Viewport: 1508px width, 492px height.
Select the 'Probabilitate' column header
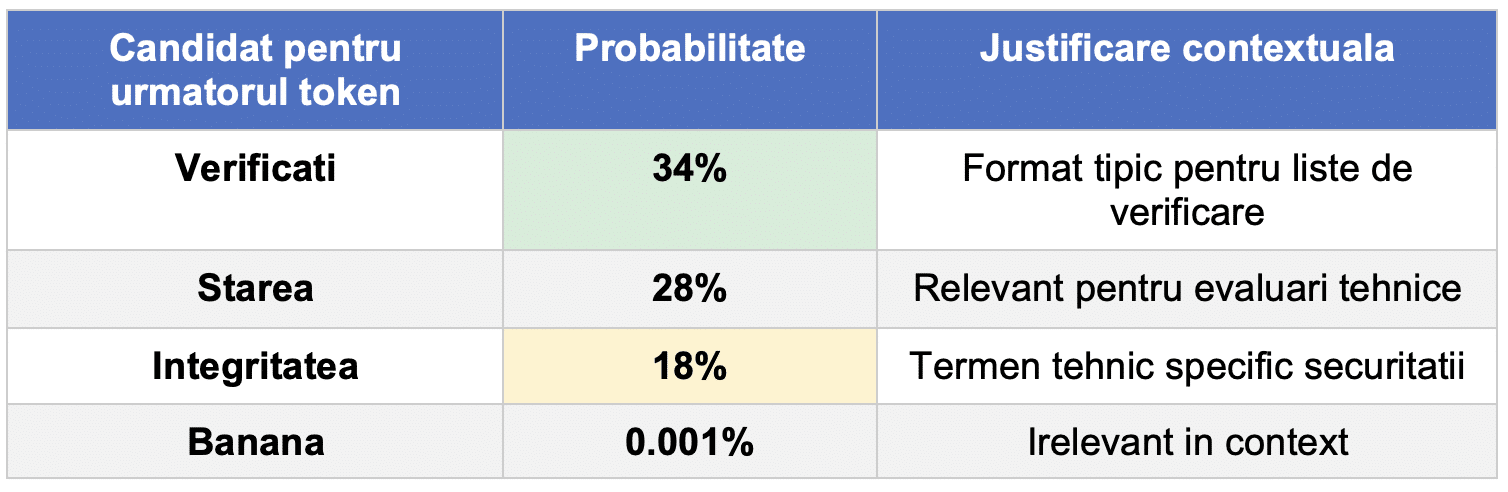690,48
